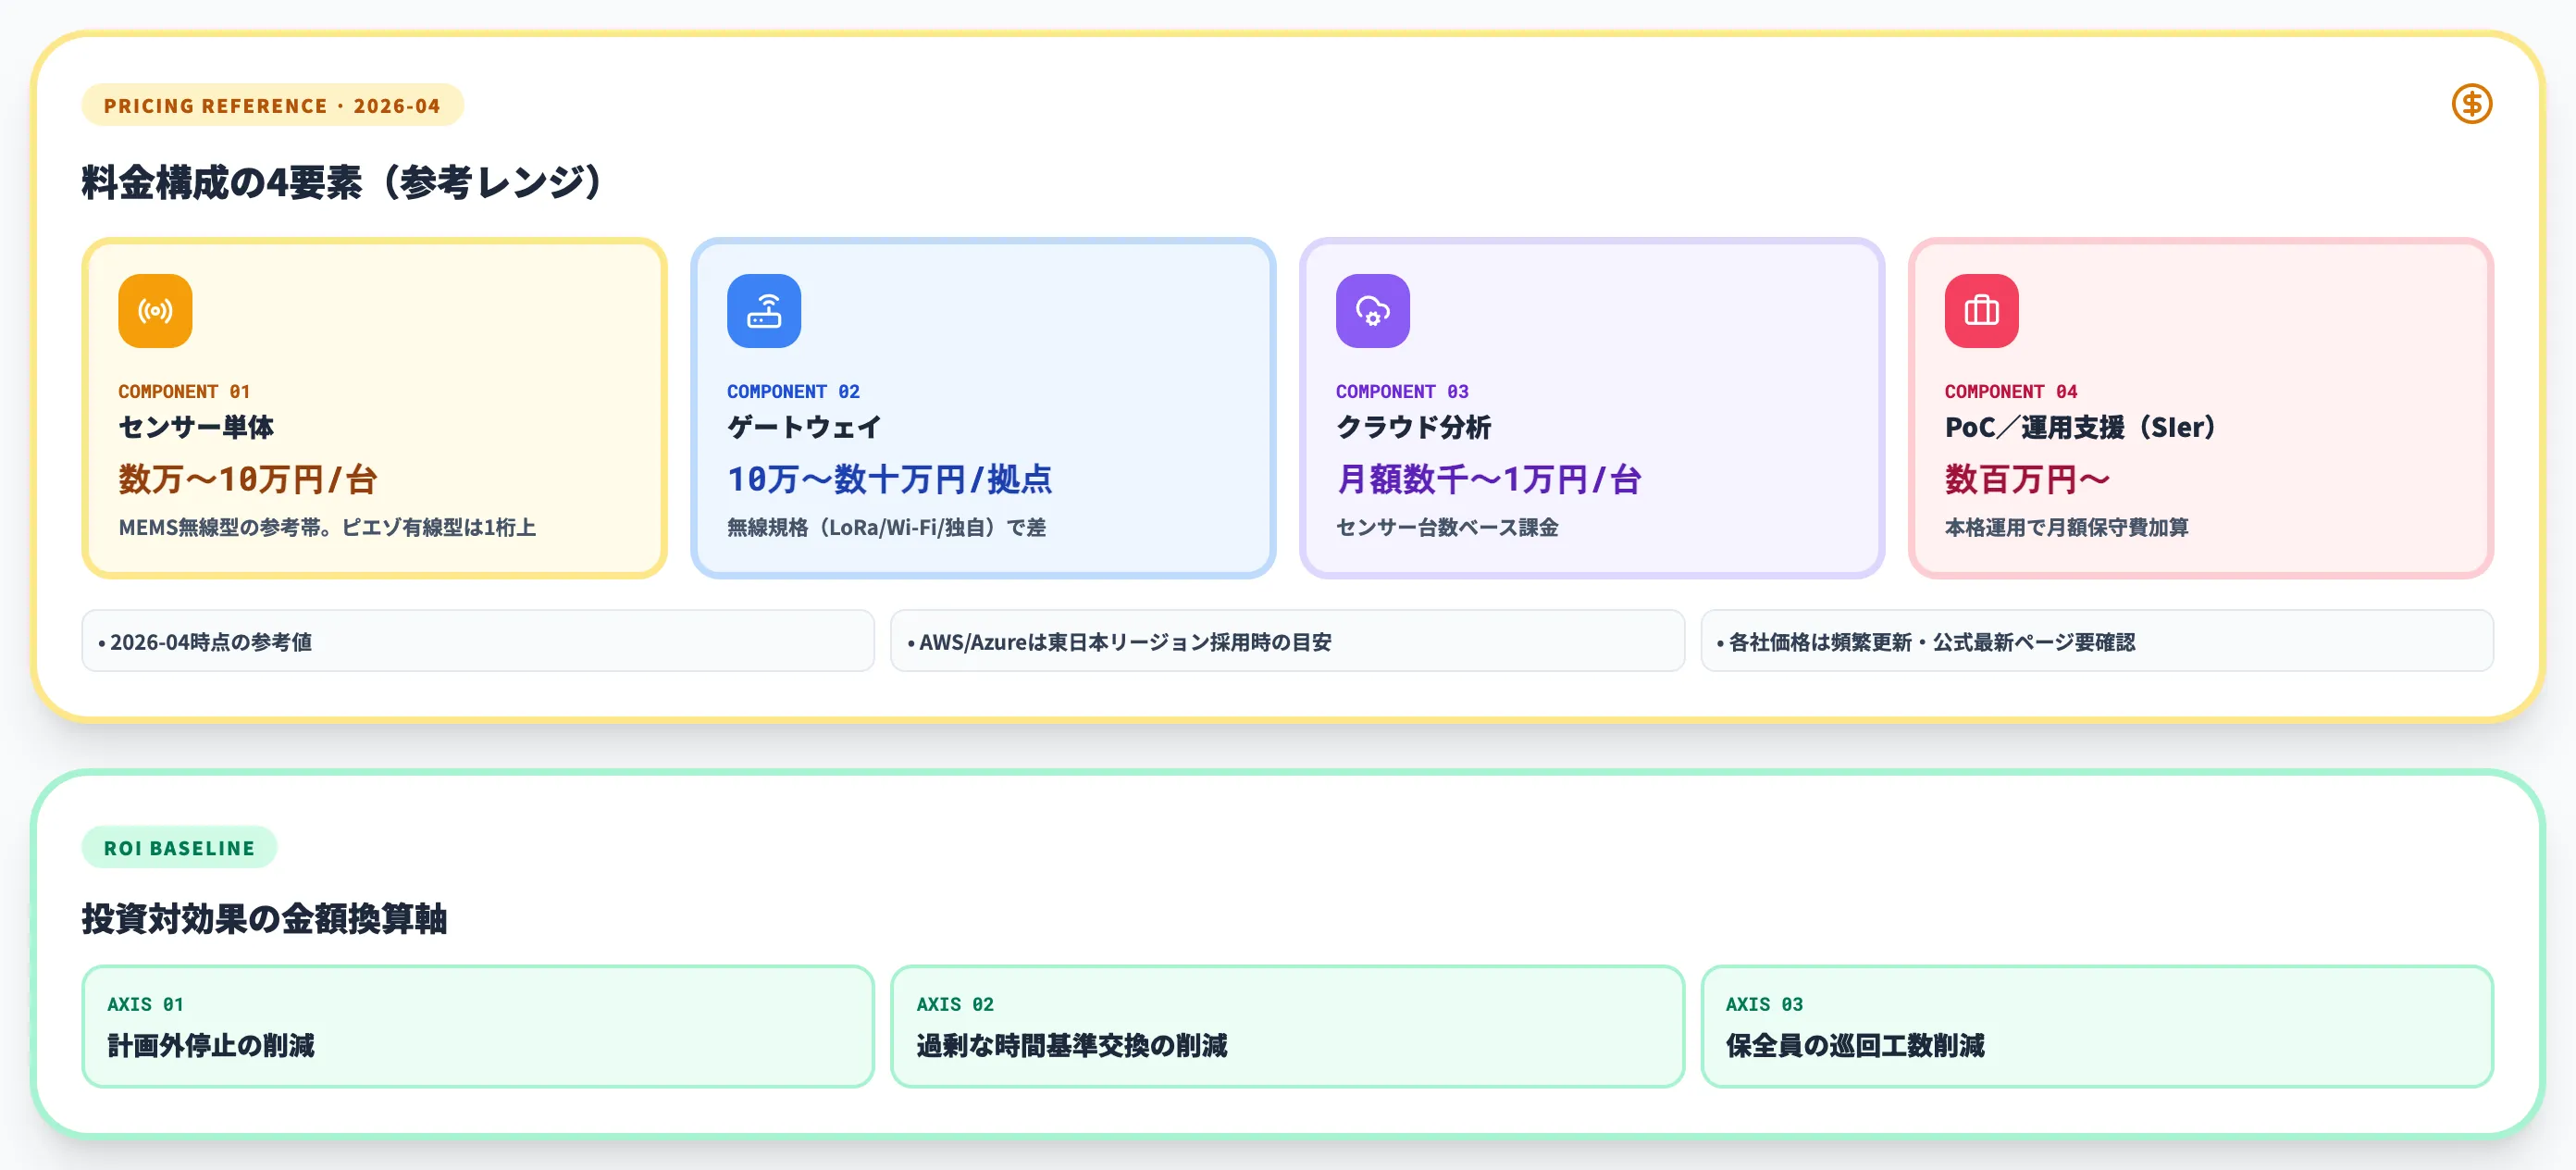Expand the AXIS 01 計画外停止の削減 card
Screen dimensions: 2576x1170
pos(480,1026)
